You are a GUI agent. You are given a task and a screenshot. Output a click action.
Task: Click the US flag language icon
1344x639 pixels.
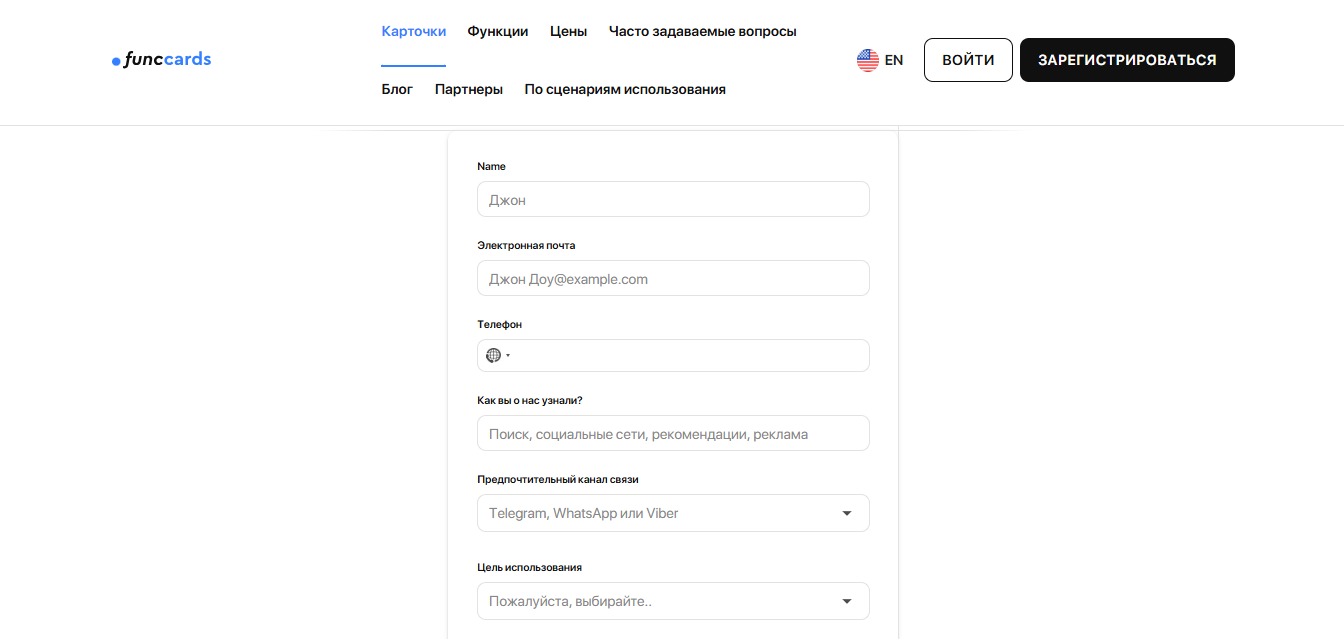tap(866, 59)
